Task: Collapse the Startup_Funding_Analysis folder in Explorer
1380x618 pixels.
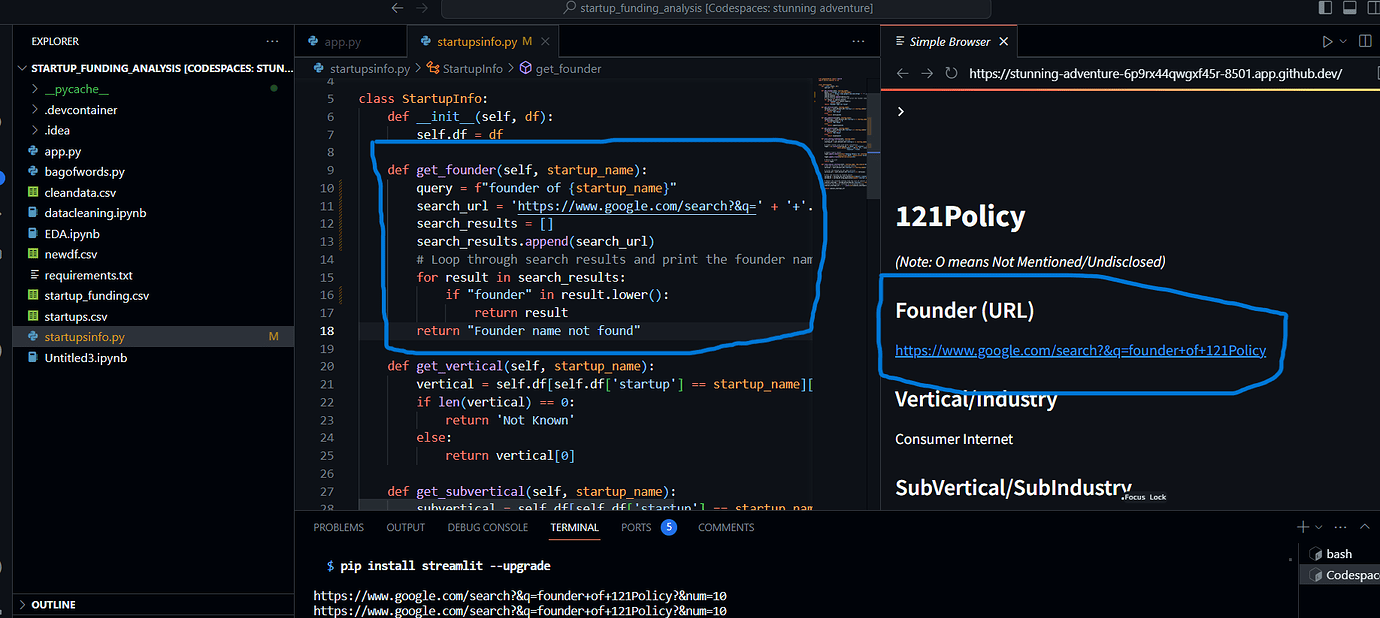Action: pyautogui.click(x=23, y=67)
